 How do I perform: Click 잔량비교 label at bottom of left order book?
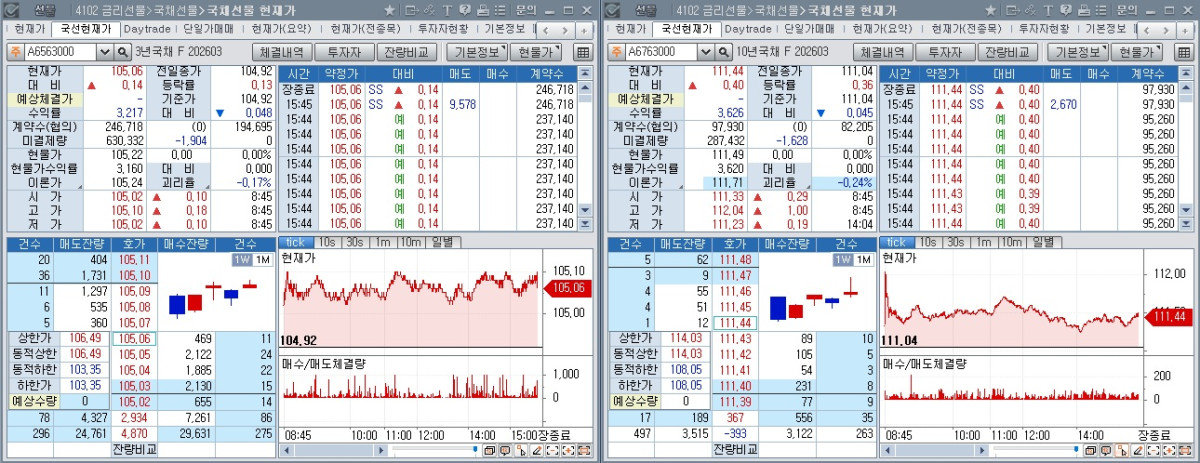pyautogui.click(x=134, y=450)
